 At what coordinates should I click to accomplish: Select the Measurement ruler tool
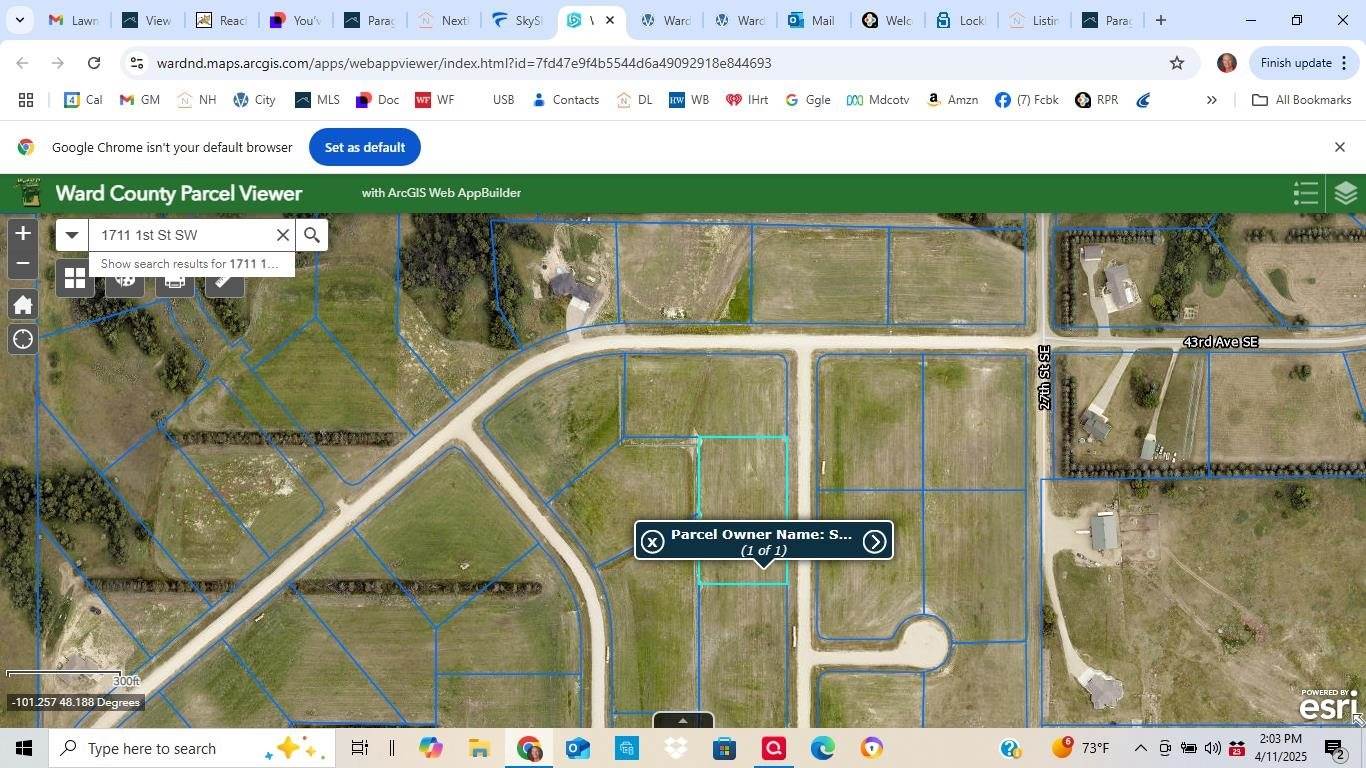[222, 279]
